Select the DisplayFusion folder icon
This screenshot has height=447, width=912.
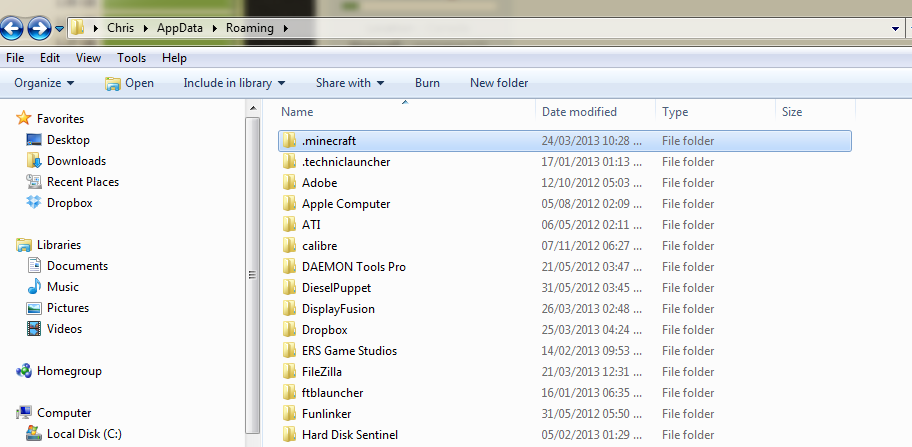tap(290, 309)
